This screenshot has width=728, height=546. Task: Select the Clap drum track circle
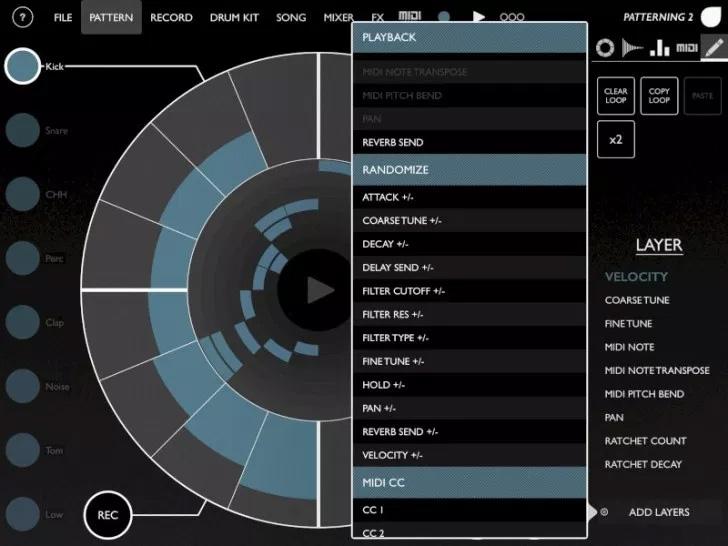[x=23, y=323]
